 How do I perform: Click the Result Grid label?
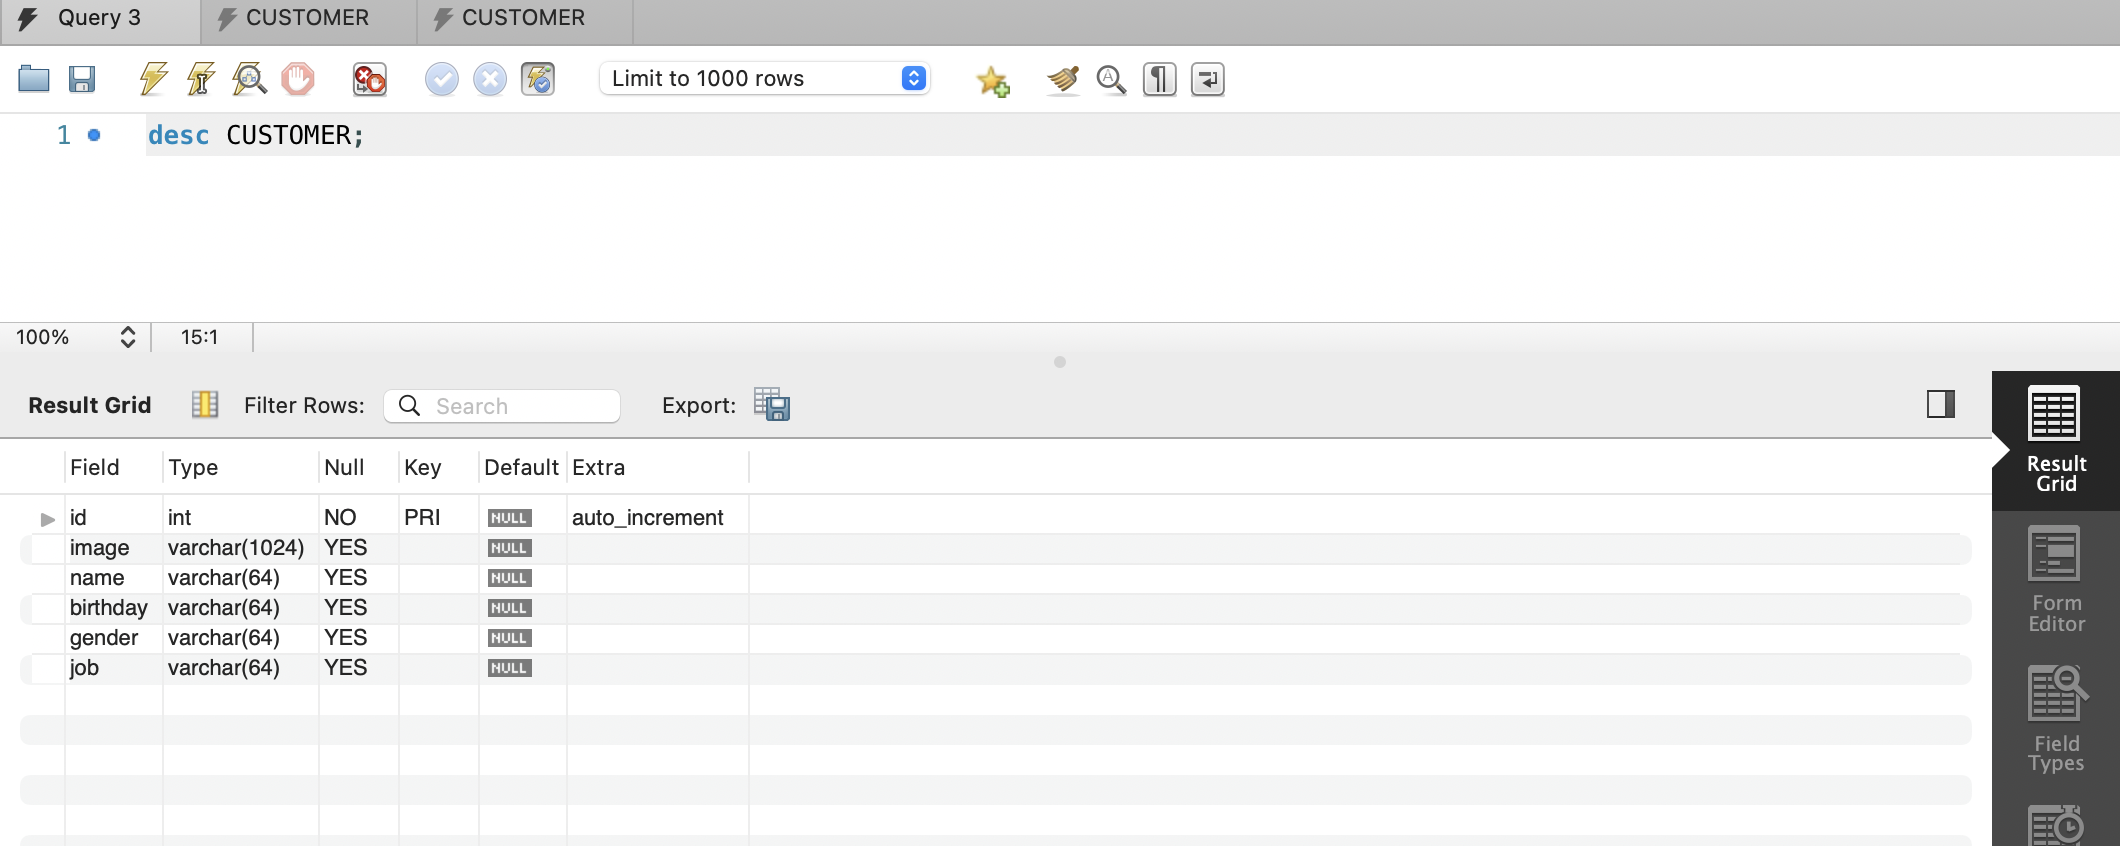click(x=90, y=405)
